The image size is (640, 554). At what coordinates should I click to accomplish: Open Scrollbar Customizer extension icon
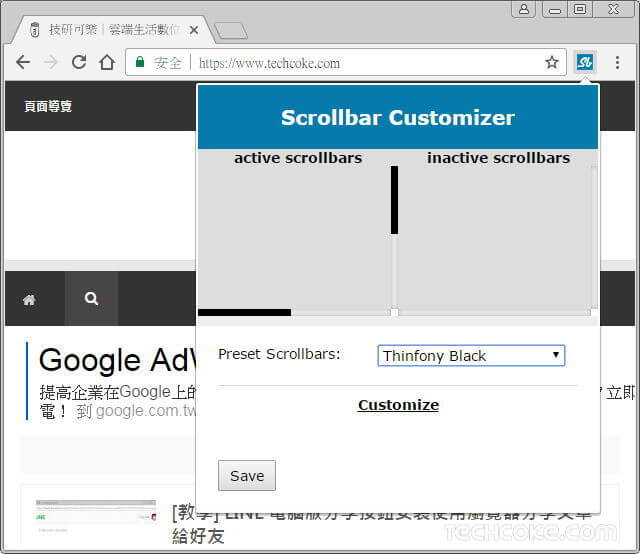(x=584, y=62)
